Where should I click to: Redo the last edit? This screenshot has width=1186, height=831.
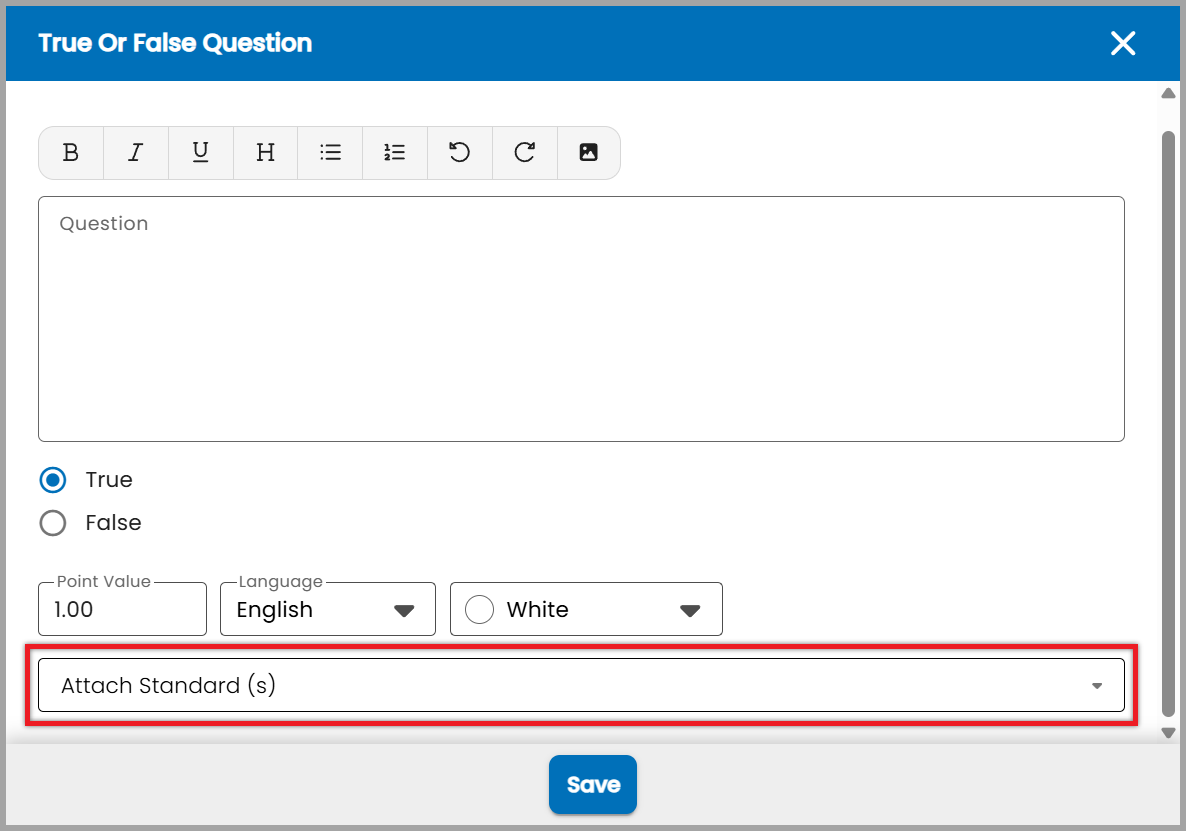[x=525, y=153]
